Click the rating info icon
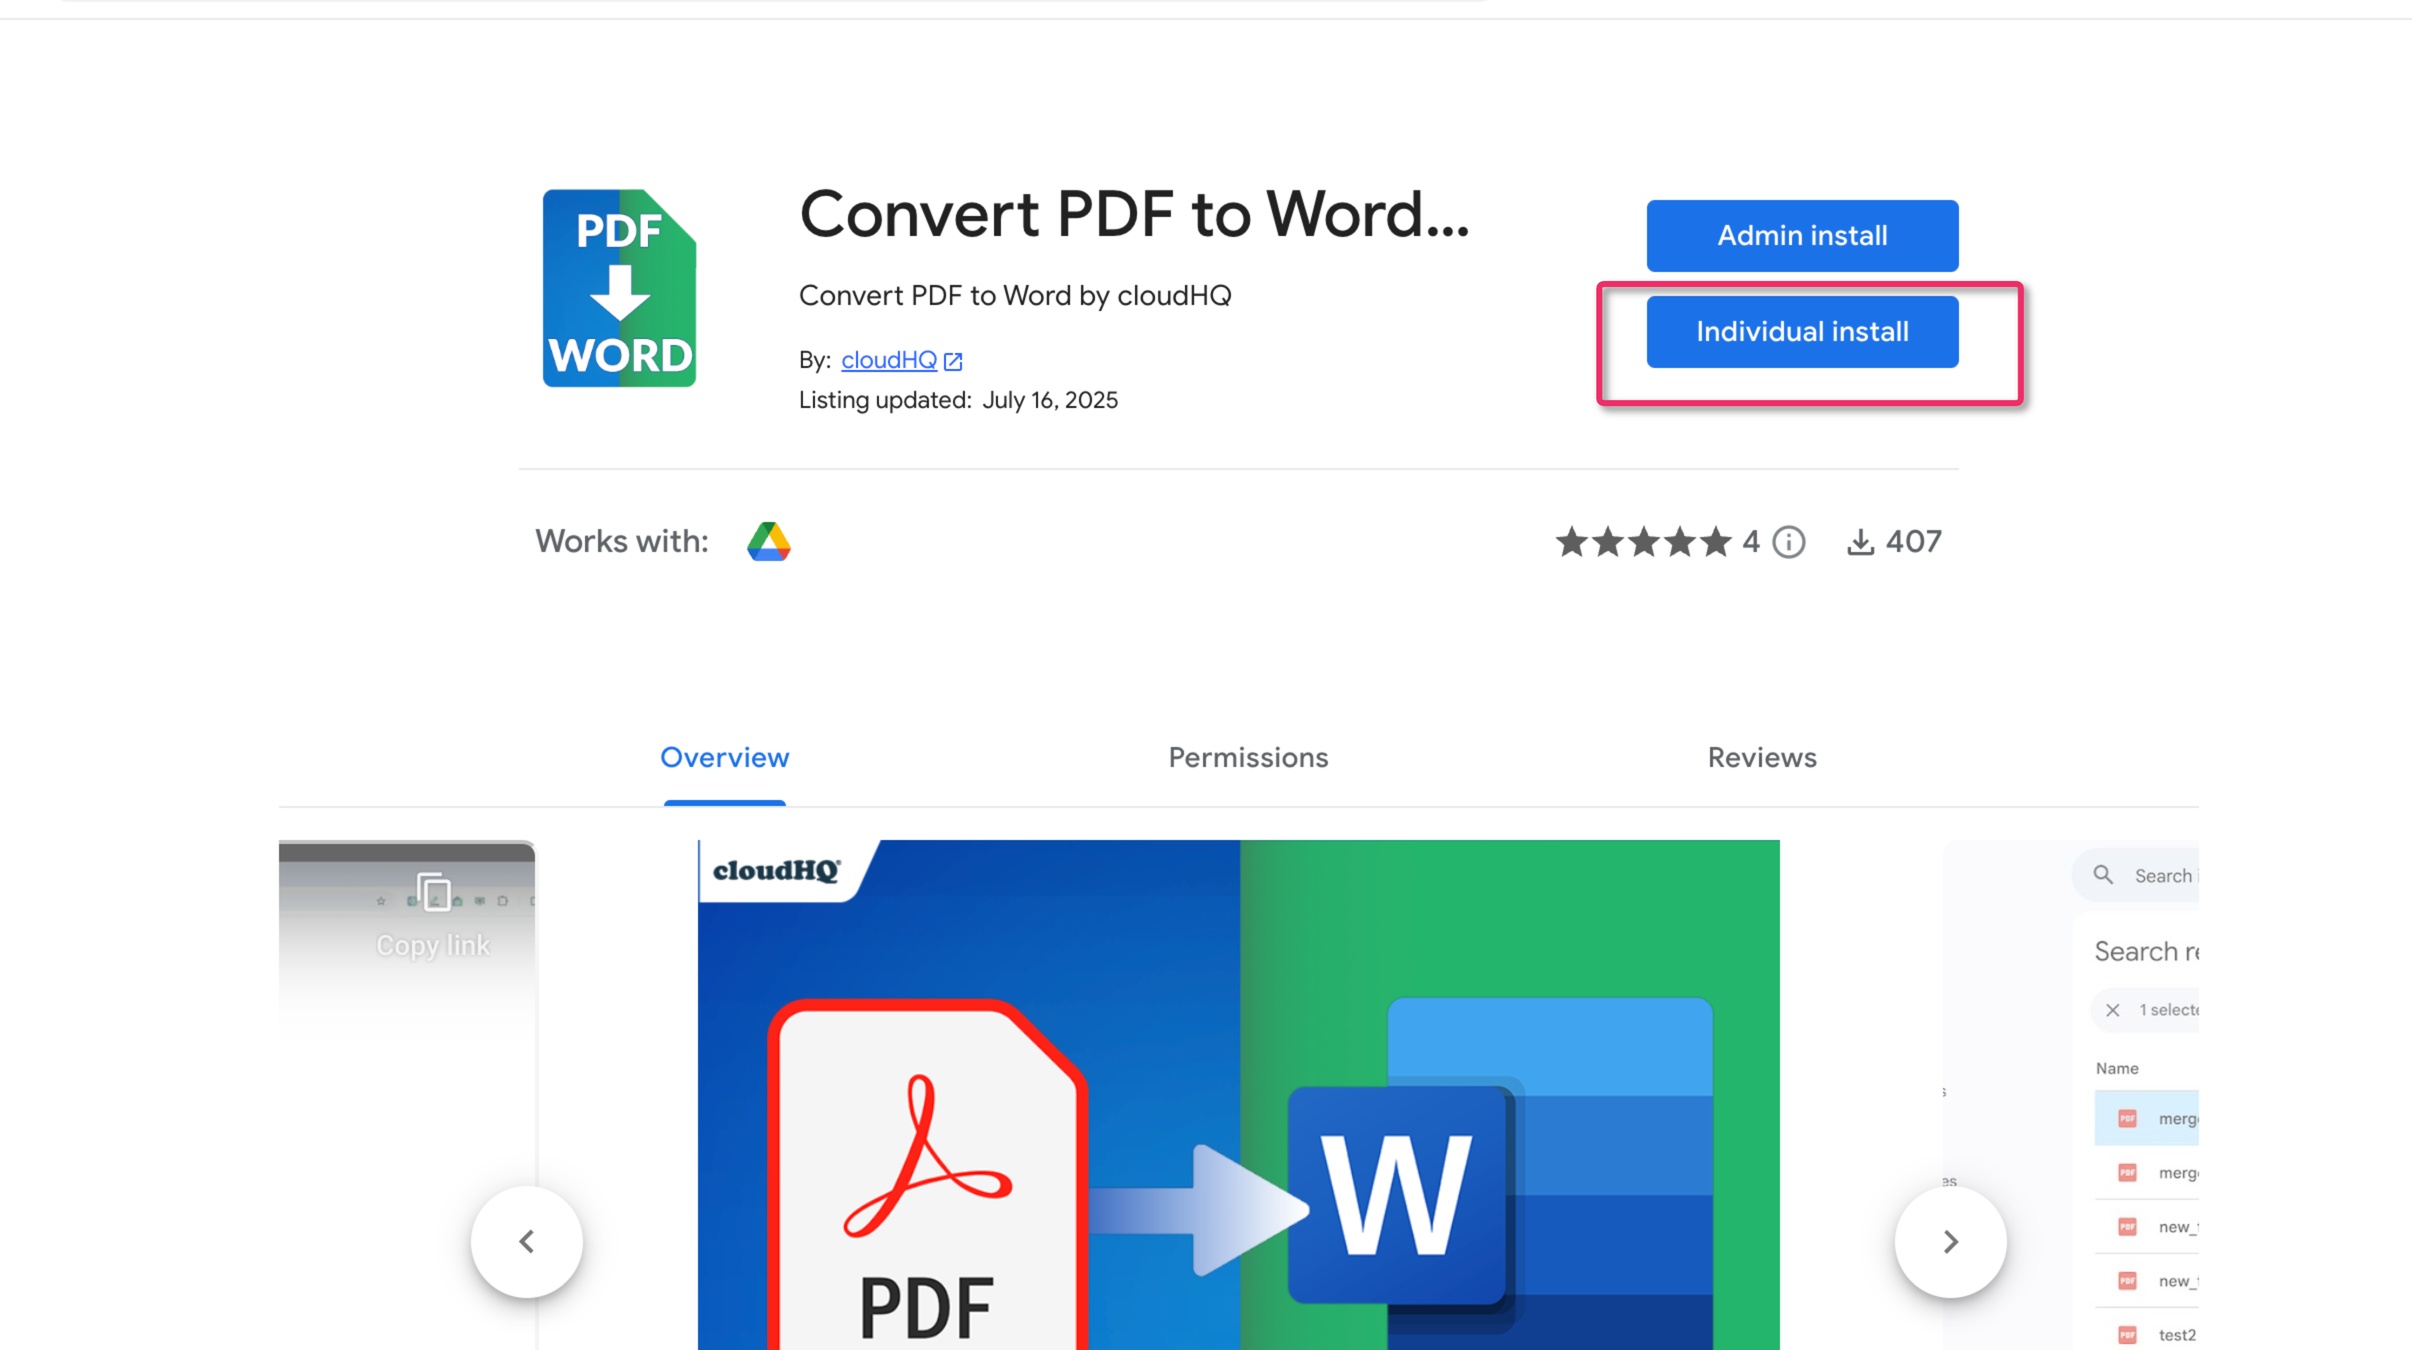The height and width of the screenshot is (1350, 2412). [1789, 542]
